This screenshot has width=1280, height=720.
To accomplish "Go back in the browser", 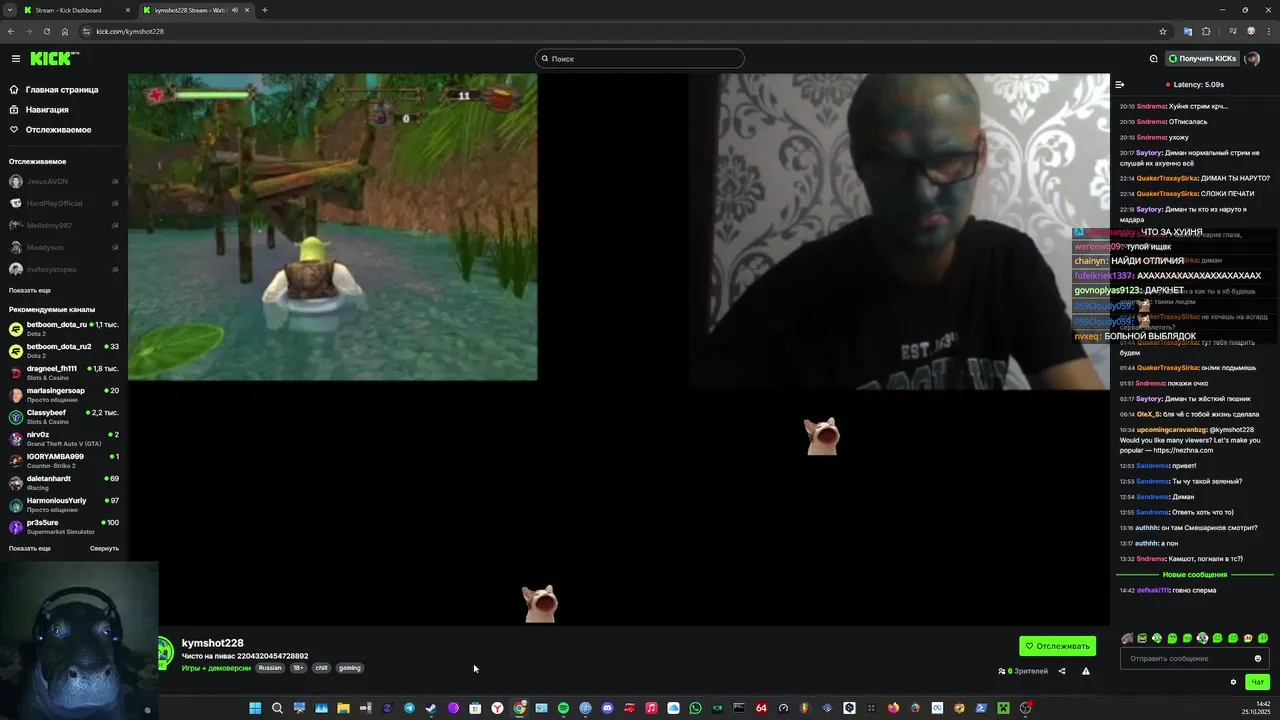I will click(11, 31).
